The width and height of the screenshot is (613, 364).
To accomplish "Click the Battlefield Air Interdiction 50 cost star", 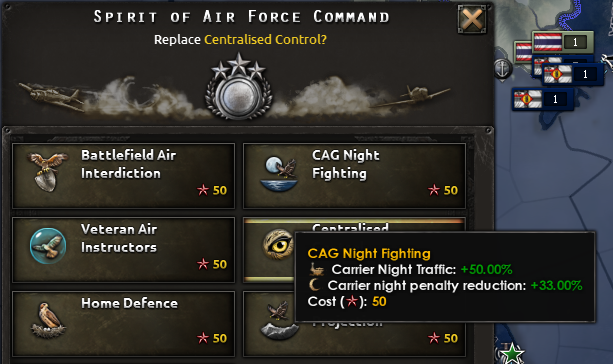I will tap(203, 190).
